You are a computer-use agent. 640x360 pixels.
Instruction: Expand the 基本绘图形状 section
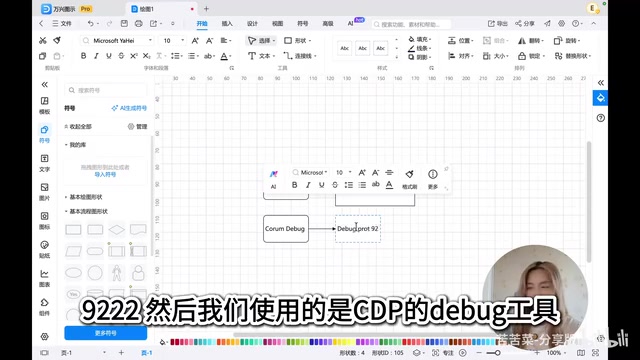(84, 197)
